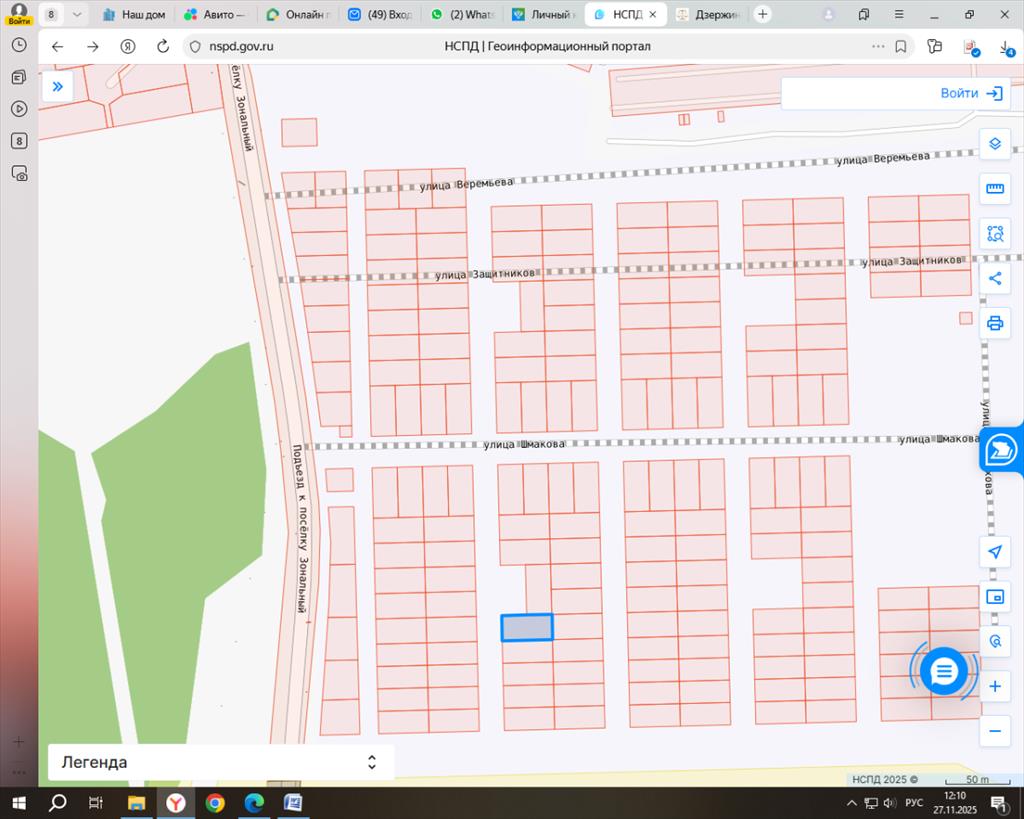
Task: Expand the left sidebar with double chevron
Action: [57, 87]
